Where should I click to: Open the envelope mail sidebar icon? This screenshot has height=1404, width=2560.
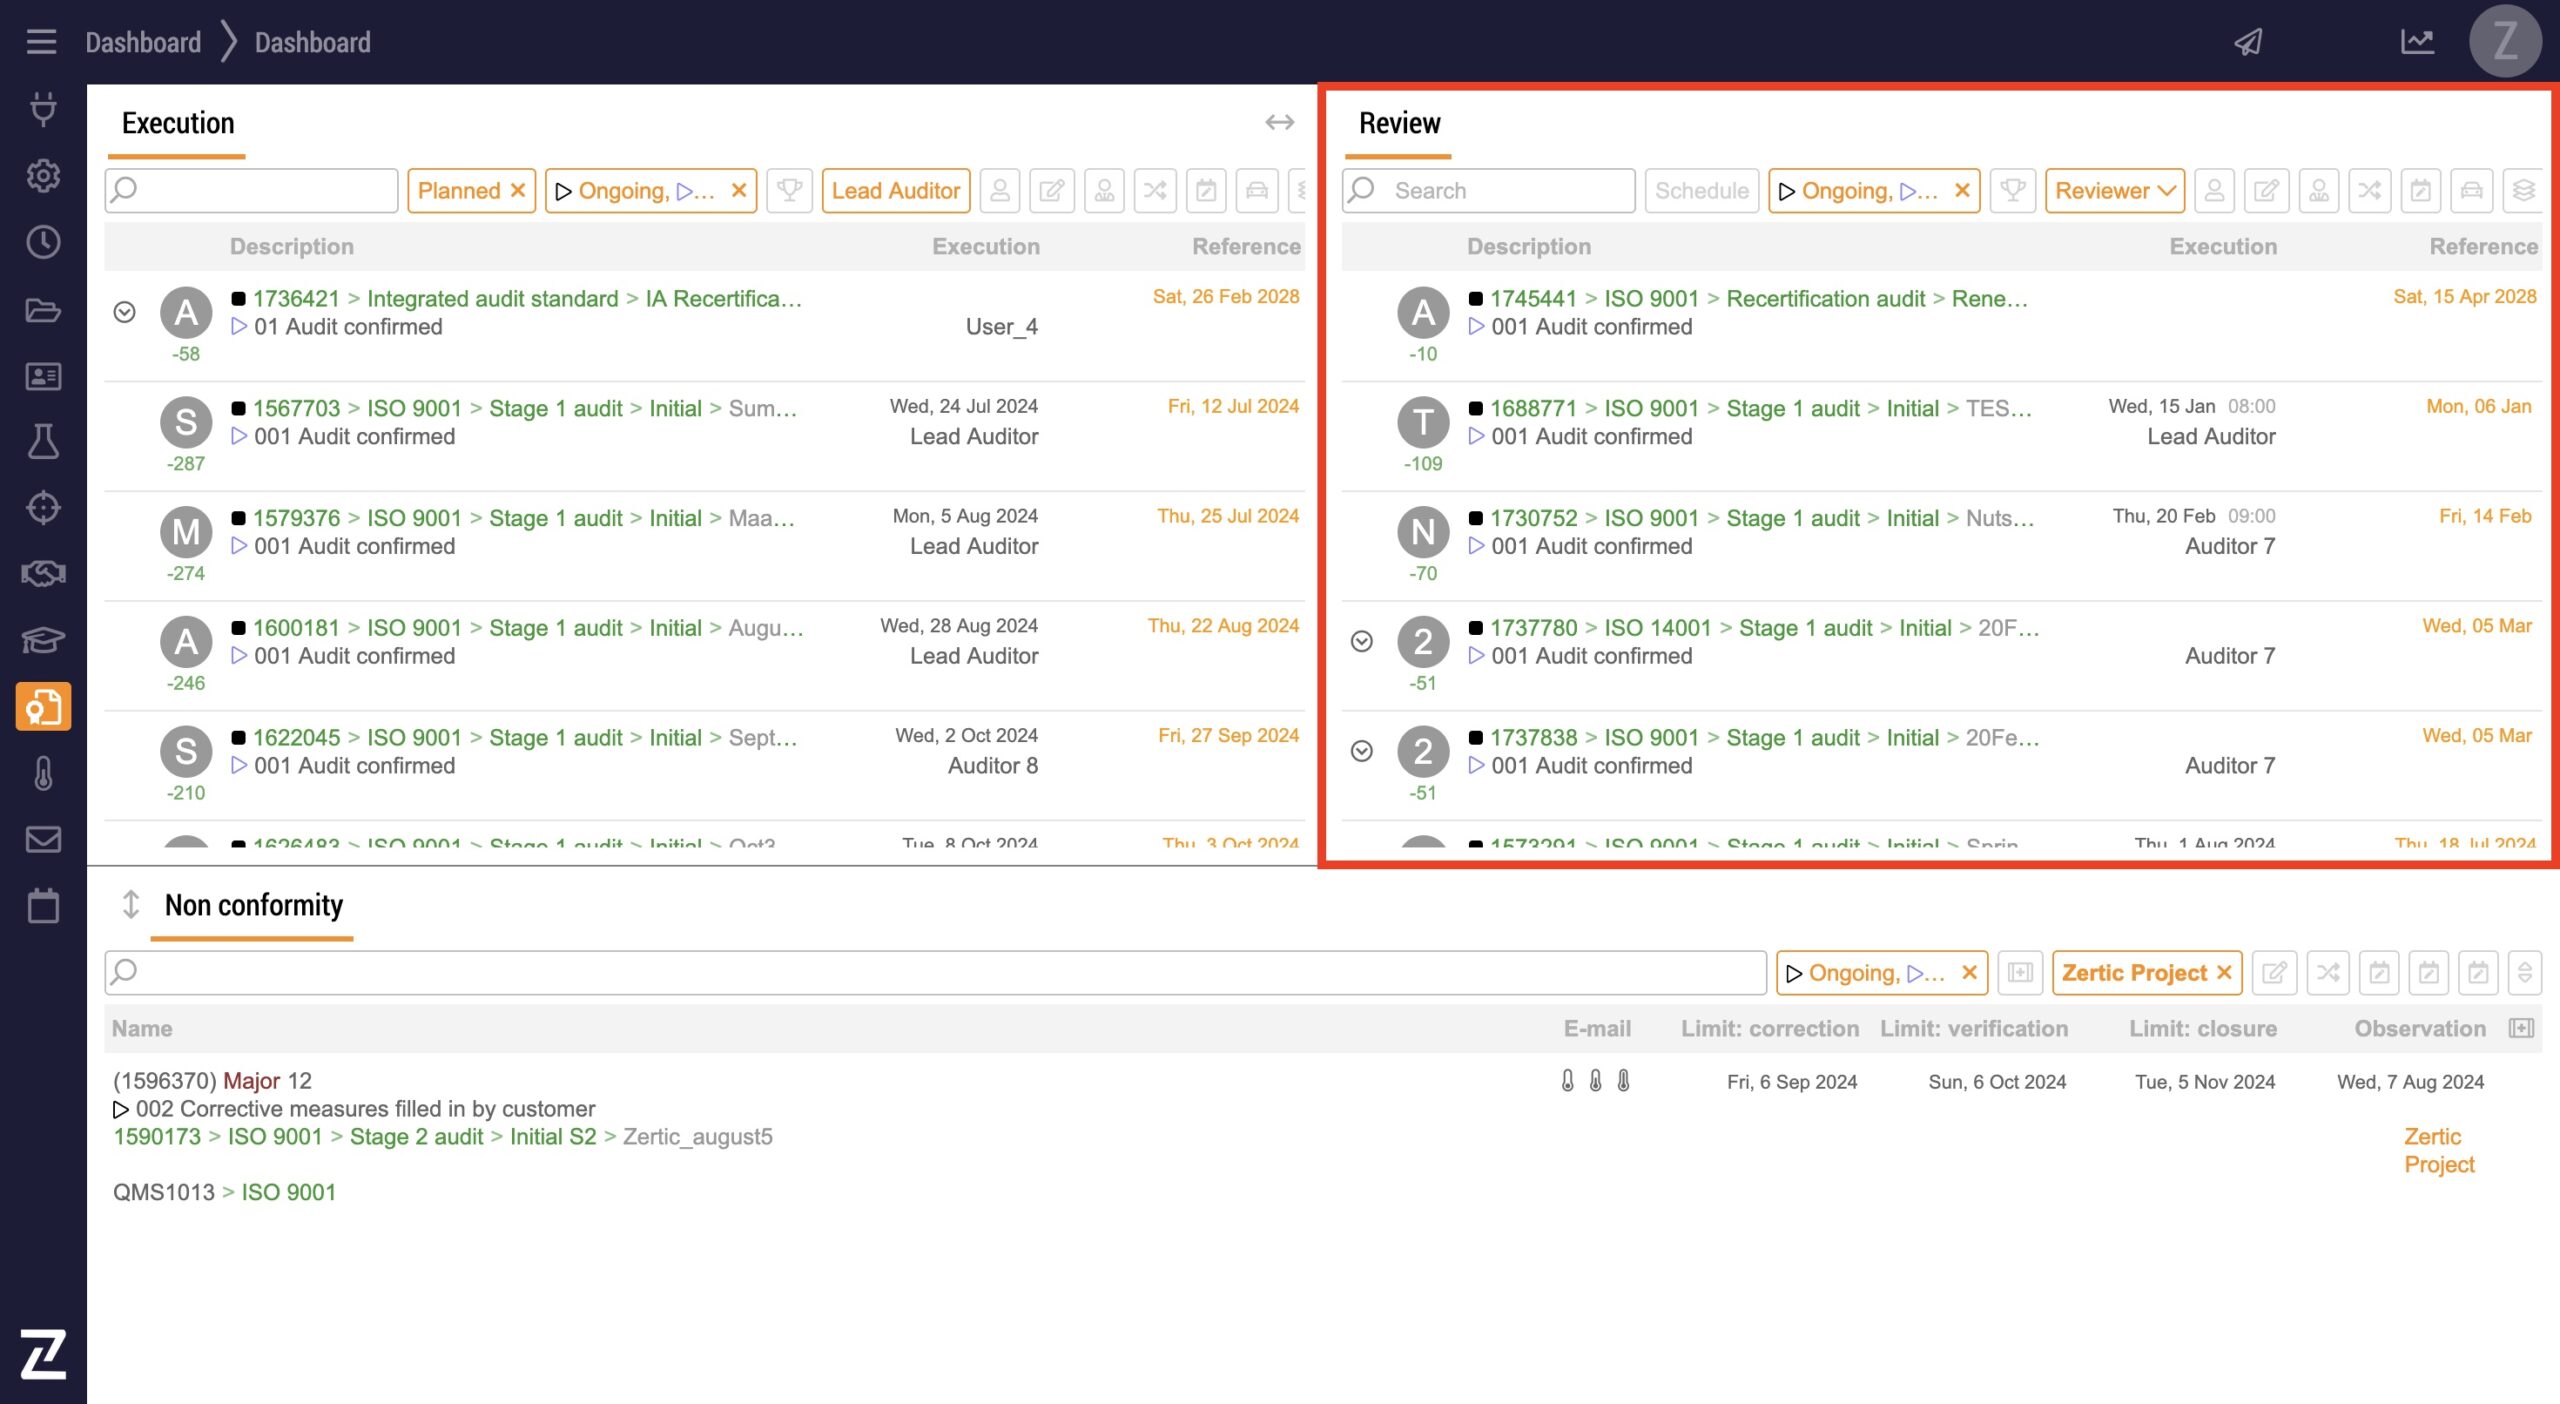coord(43,839)
